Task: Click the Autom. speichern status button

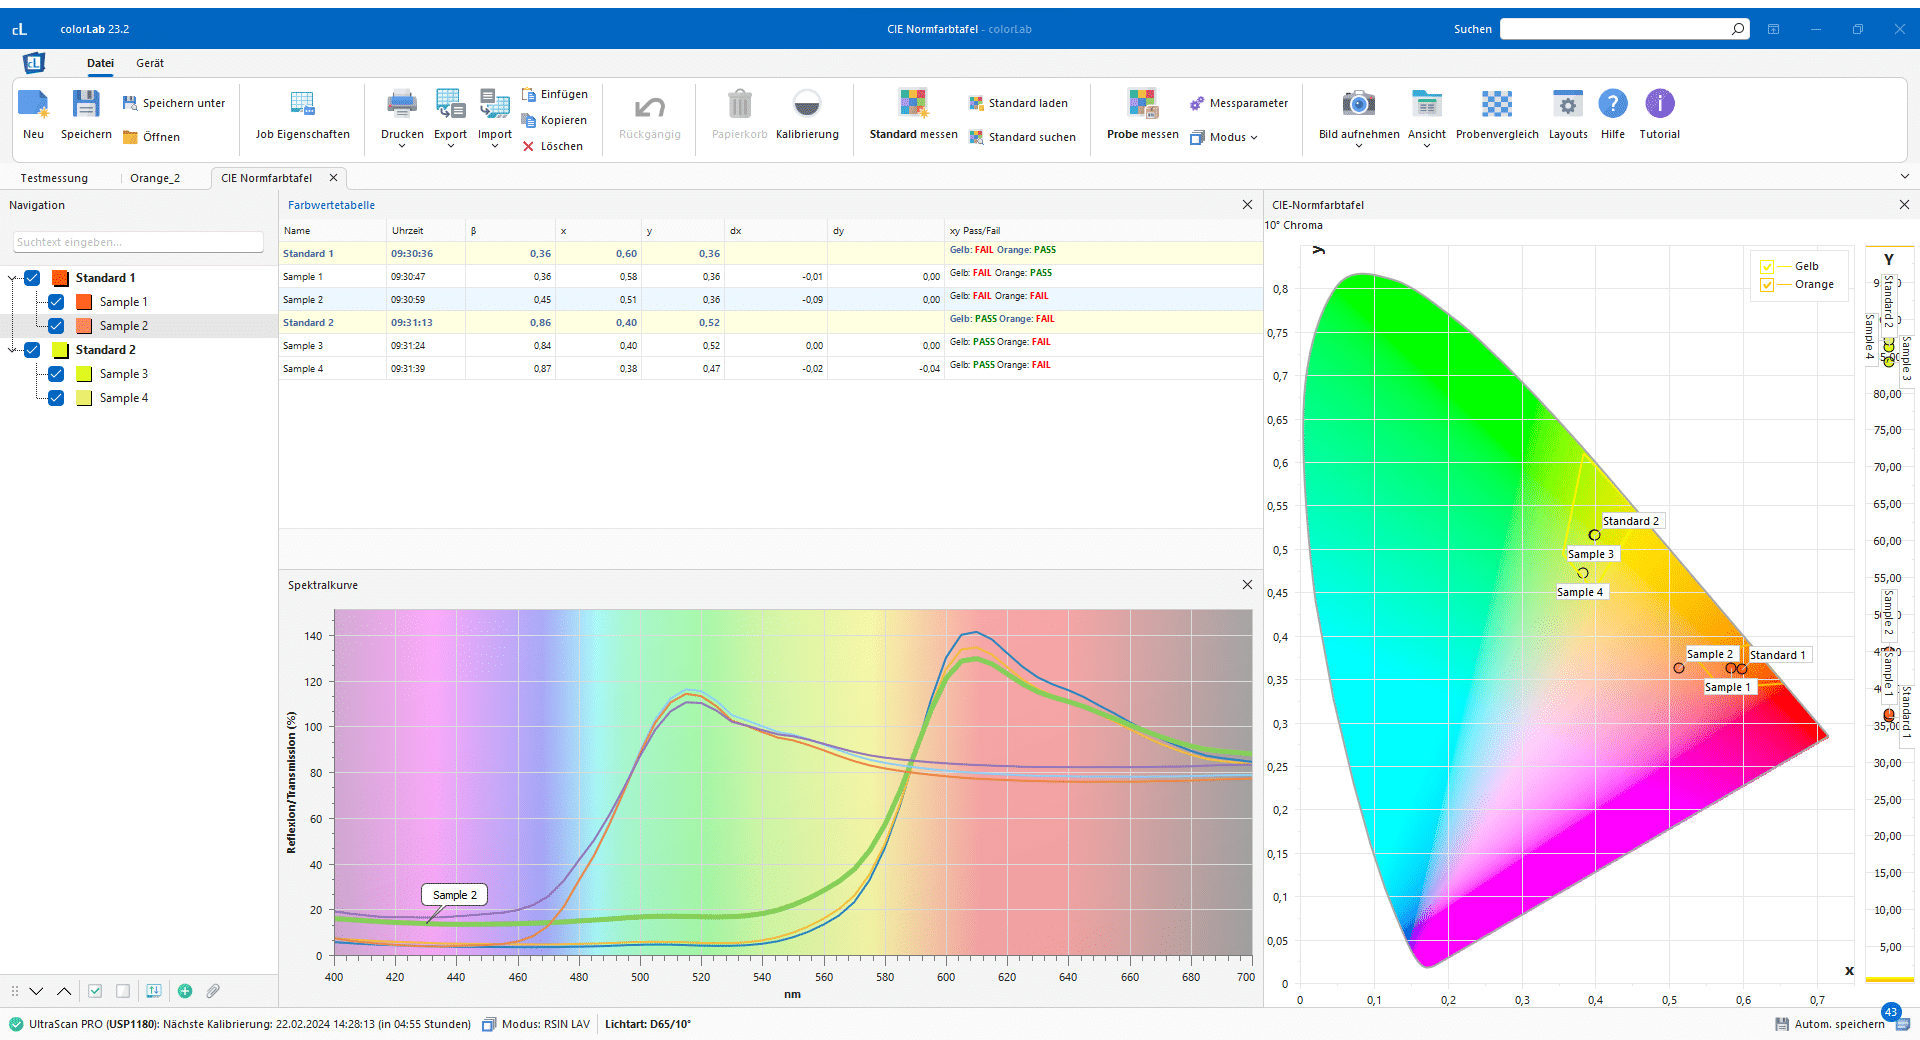Action: click(x=1830, y=1024)
